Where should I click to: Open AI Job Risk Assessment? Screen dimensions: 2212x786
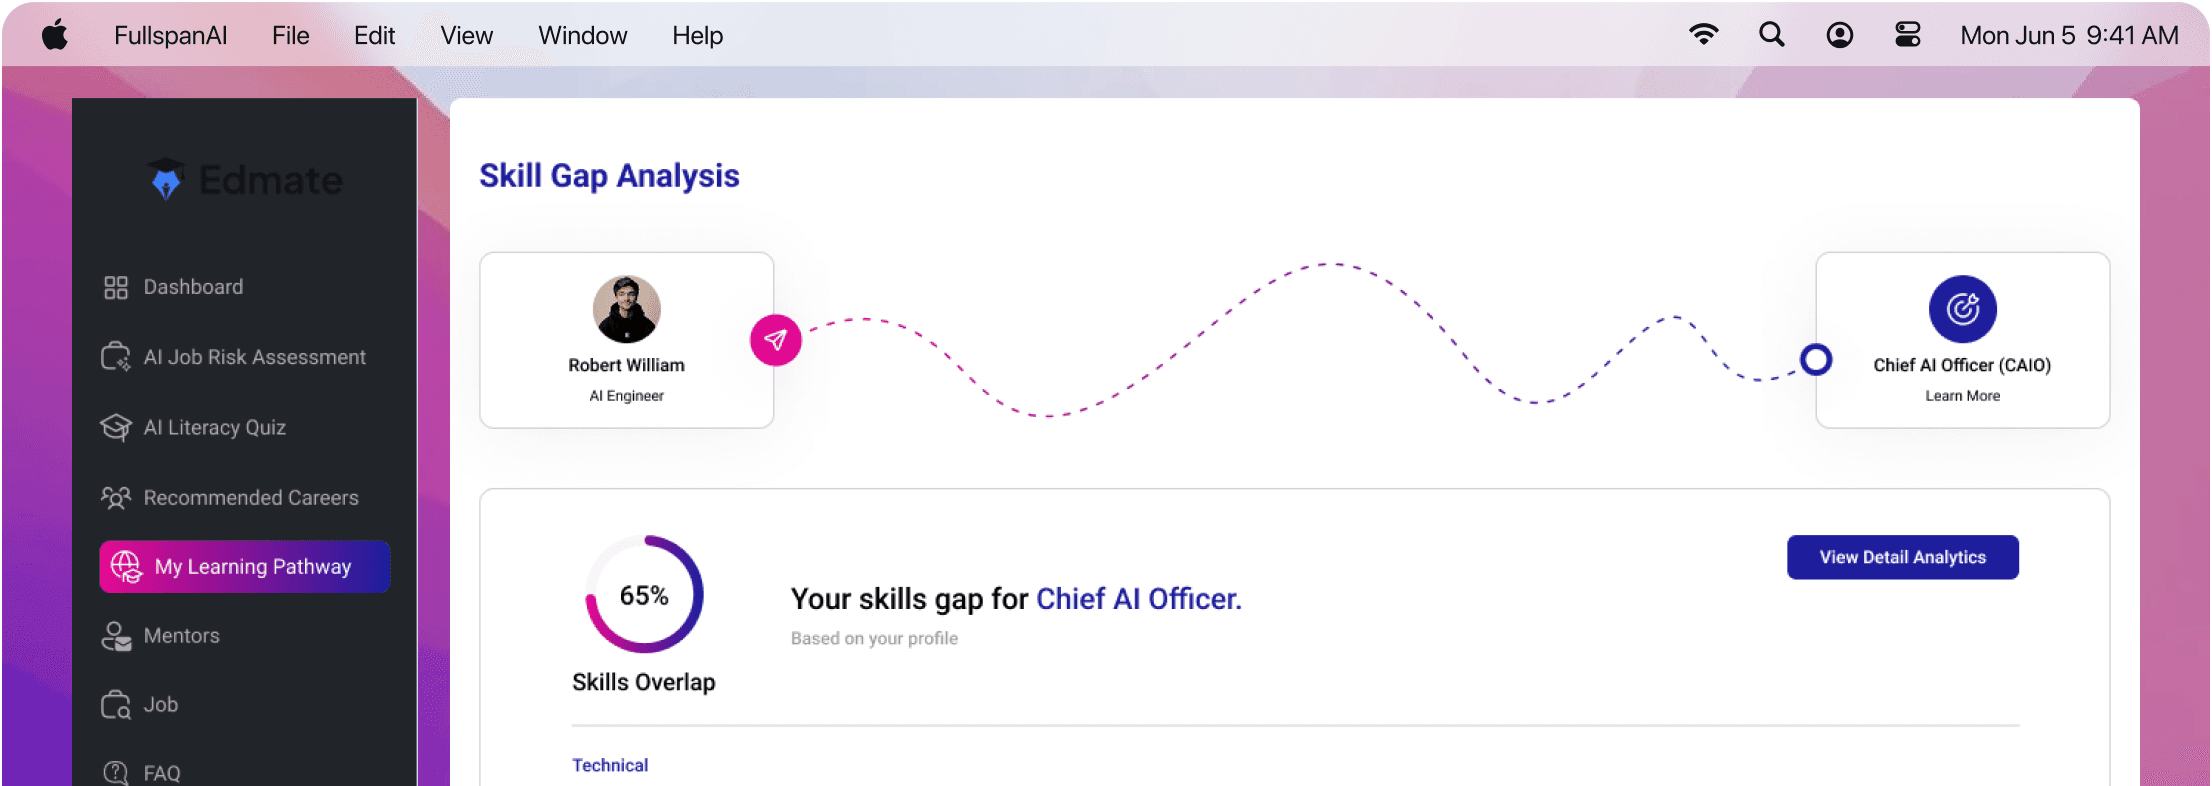255,356
